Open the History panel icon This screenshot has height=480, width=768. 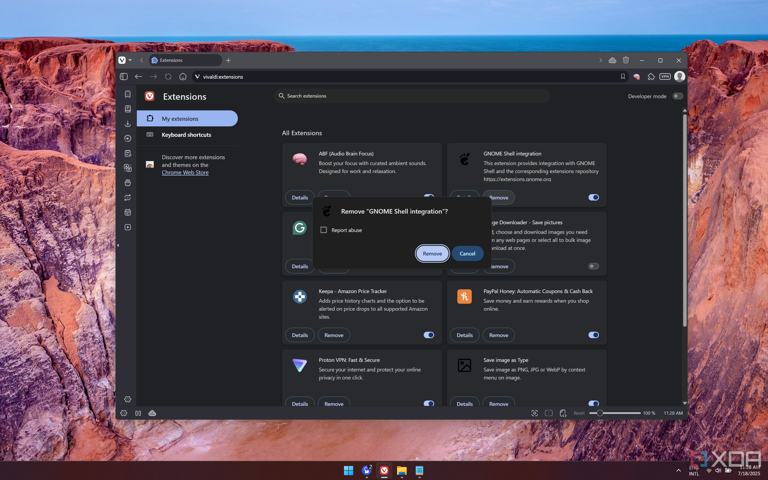128,139
